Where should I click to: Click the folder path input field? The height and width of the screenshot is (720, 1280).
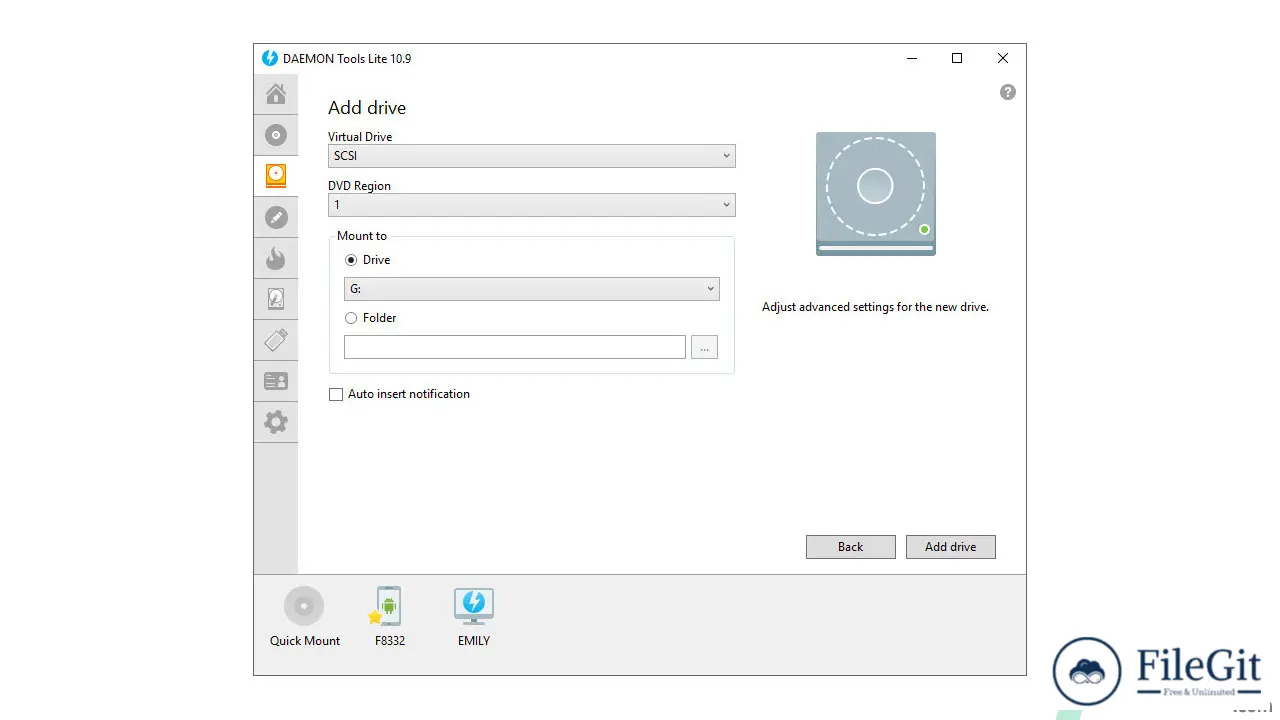(x=515, y=347)
